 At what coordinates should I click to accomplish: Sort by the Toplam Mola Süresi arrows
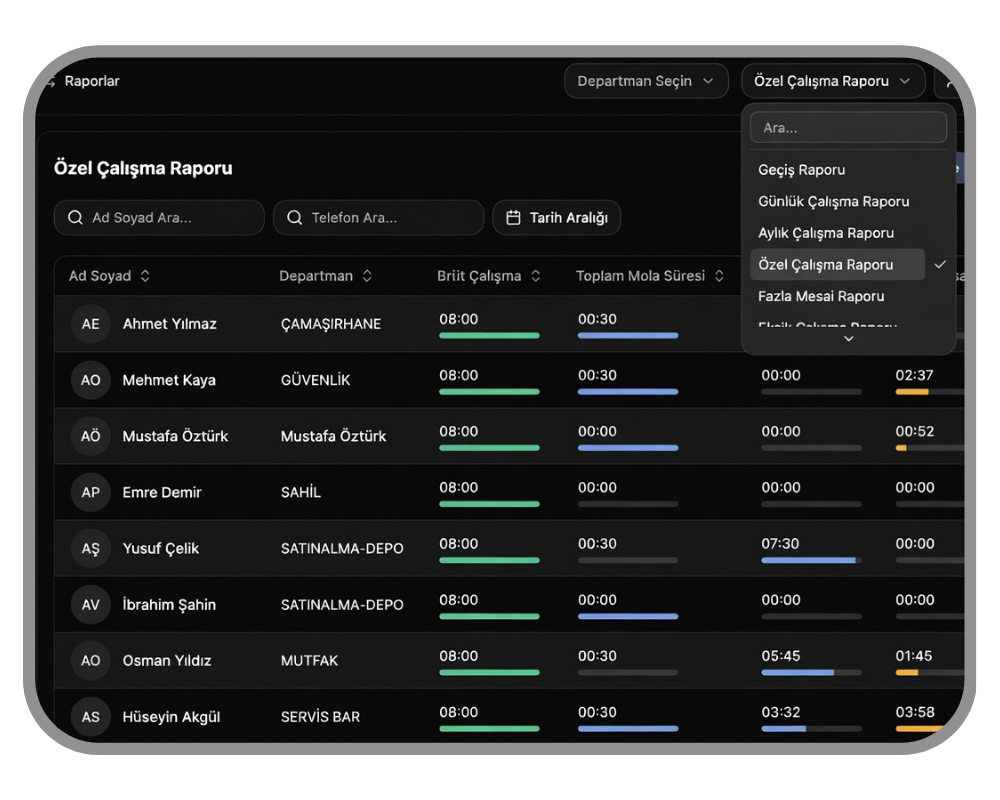[x=719, y=276]
